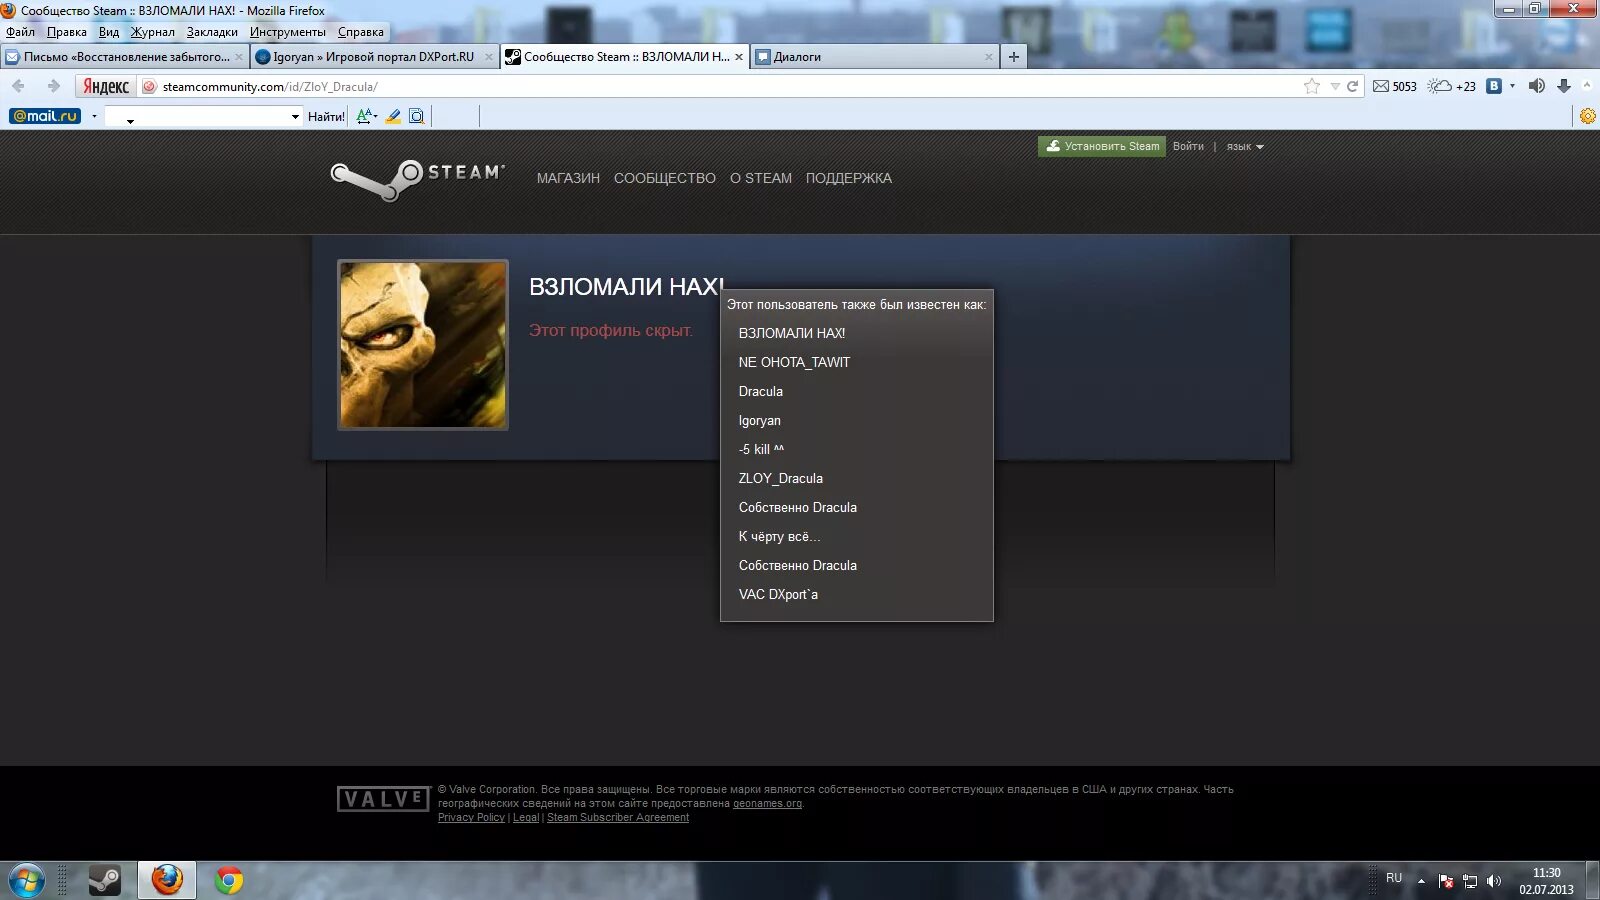This screenshot has width=1600, height=900.
Task: Open the translate text toolbar icon
Action: 366,116
